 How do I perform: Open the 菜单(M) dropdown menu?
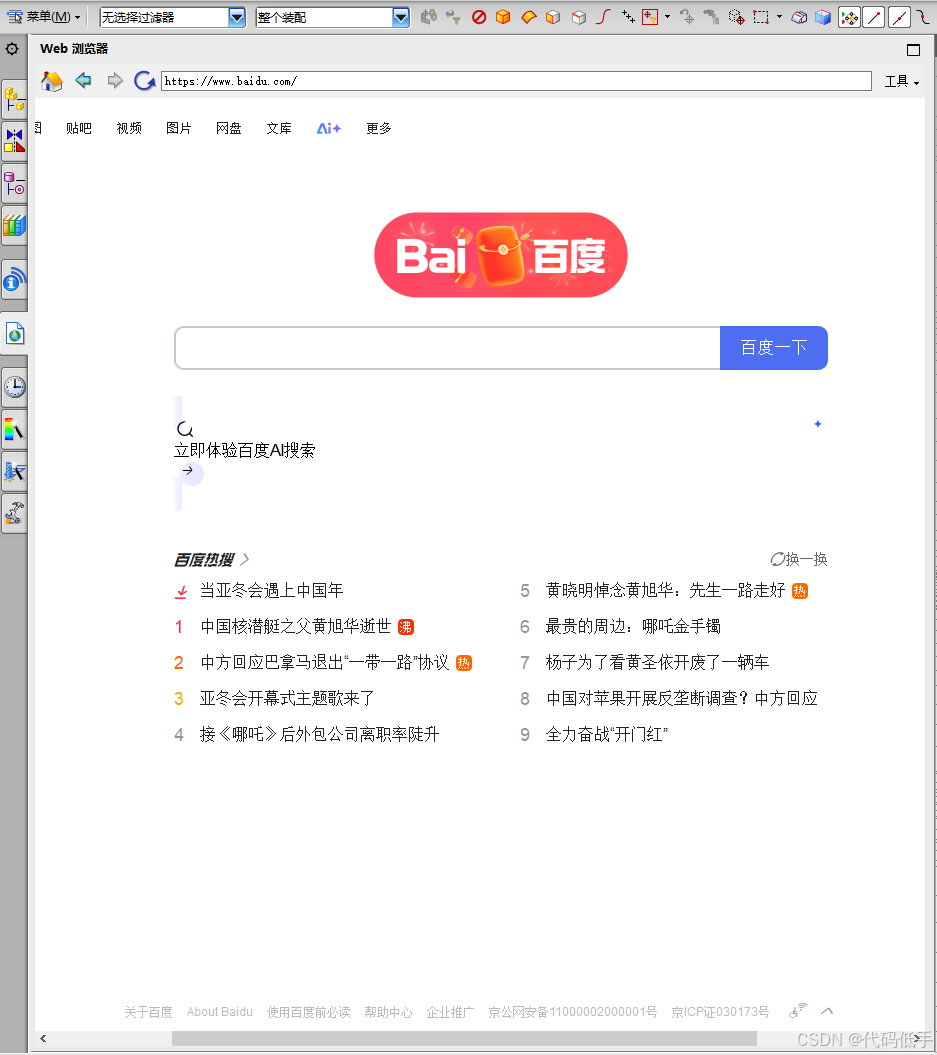44,17
